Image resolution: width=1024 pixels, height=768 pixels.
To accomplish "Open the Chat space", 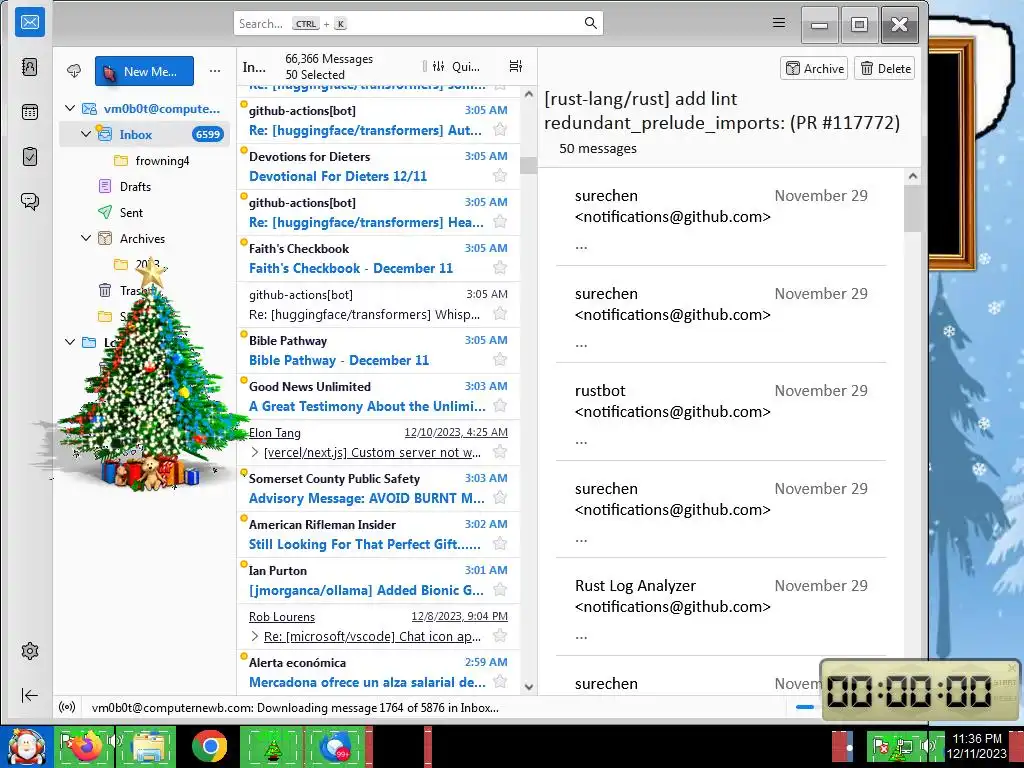I will (29, 201).
